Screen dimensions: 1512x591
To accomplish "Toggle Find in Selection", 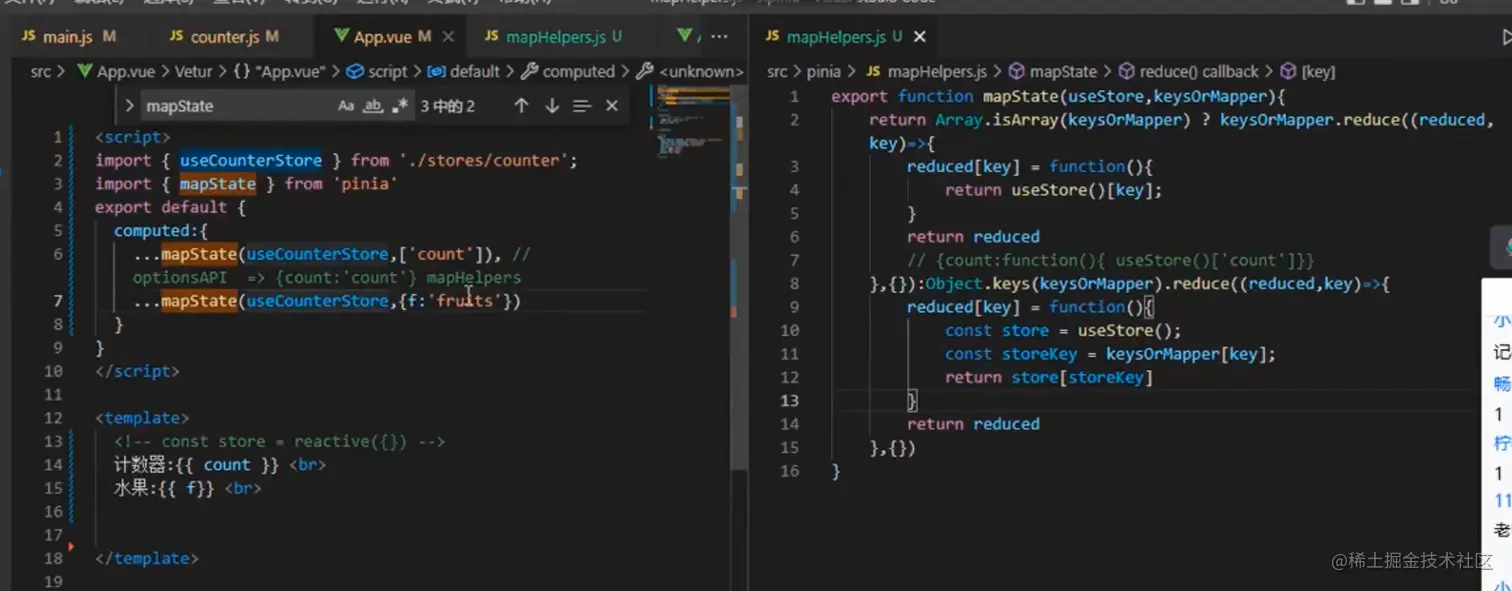I will [582, 106].
